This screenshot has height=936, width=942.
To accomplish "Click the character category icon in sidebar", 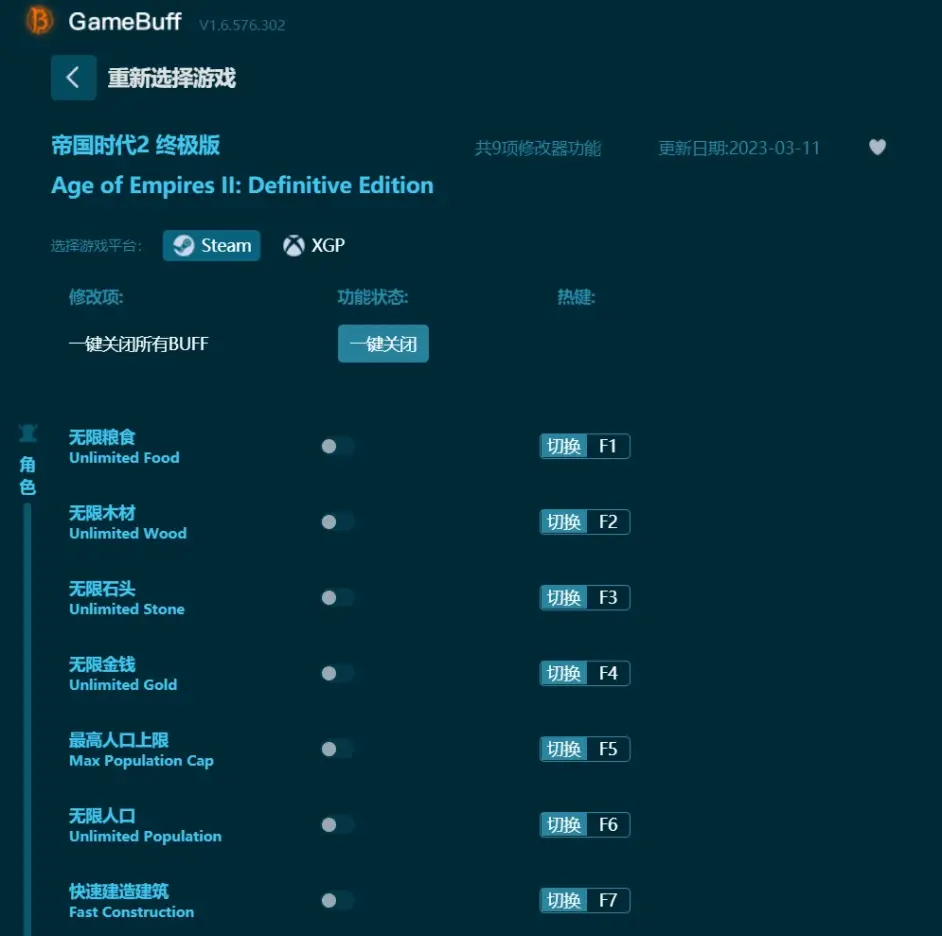I will point(28,433).
